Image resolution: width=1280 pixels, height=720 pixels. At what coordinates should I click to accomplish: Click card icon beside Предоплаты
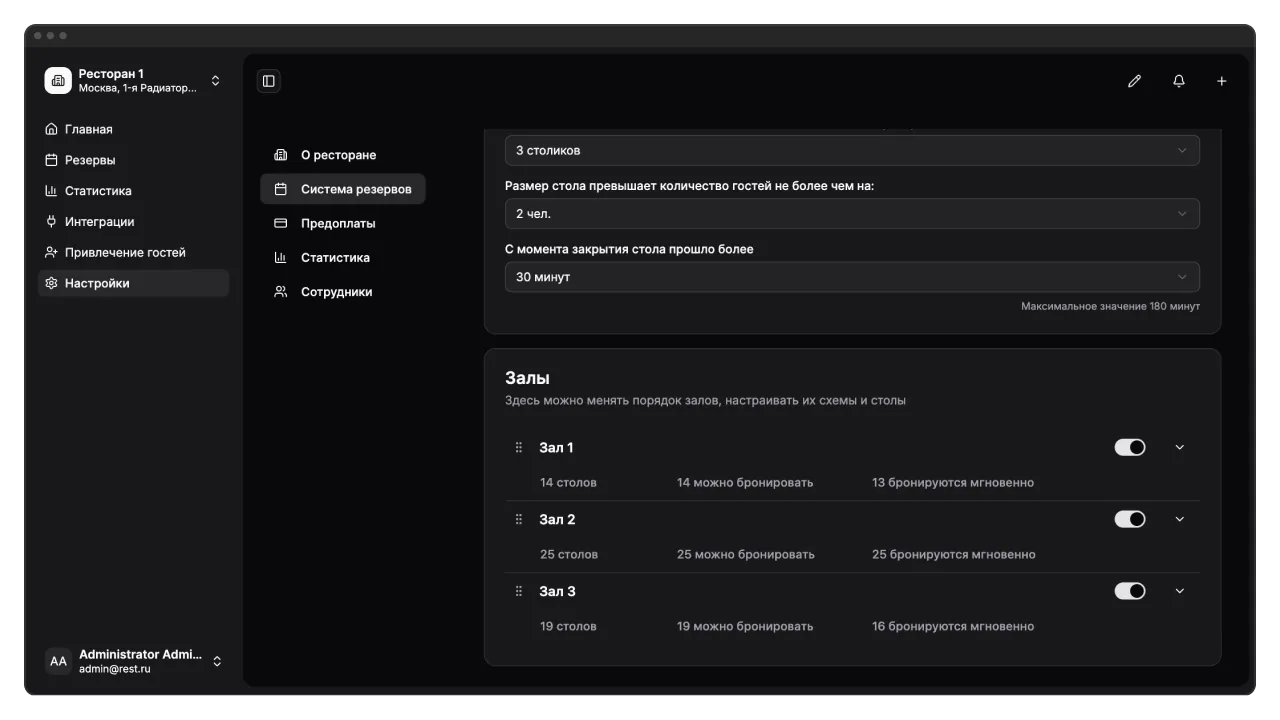tap(281, 223)
